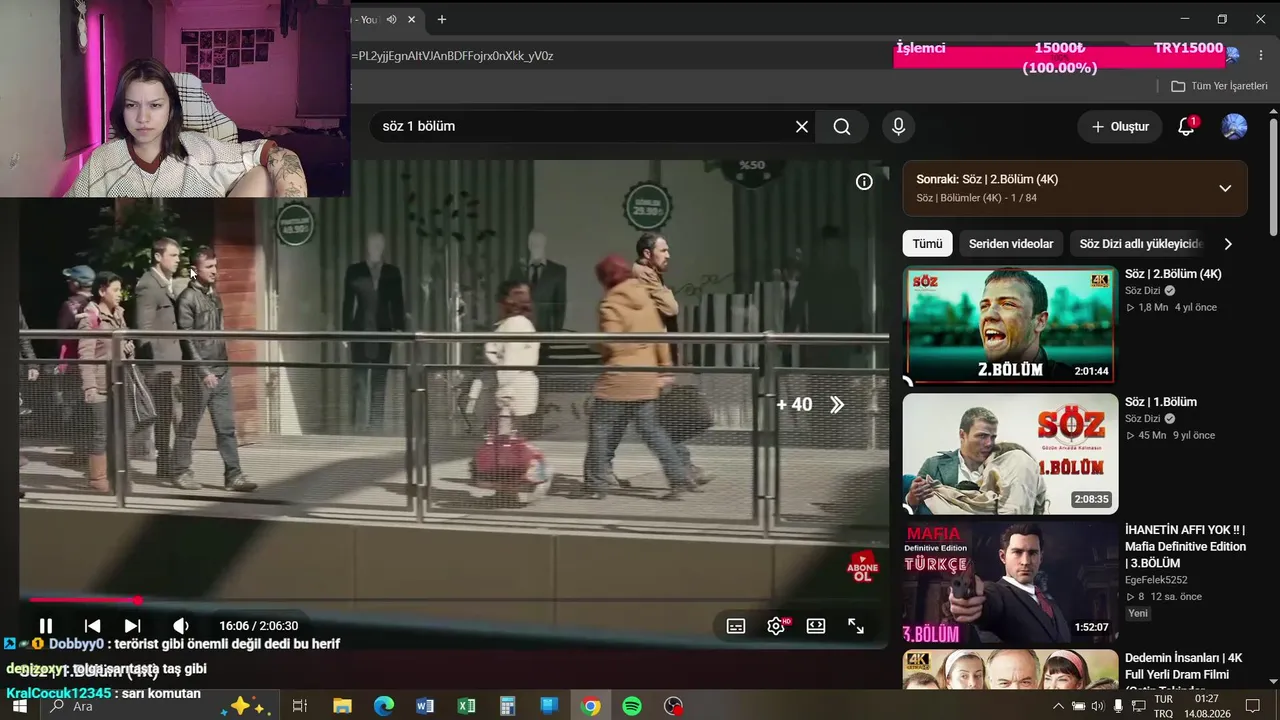This screenshot has width=1280, height=720.
Task: Click the video info card icon
Action: tap(864, 181)
